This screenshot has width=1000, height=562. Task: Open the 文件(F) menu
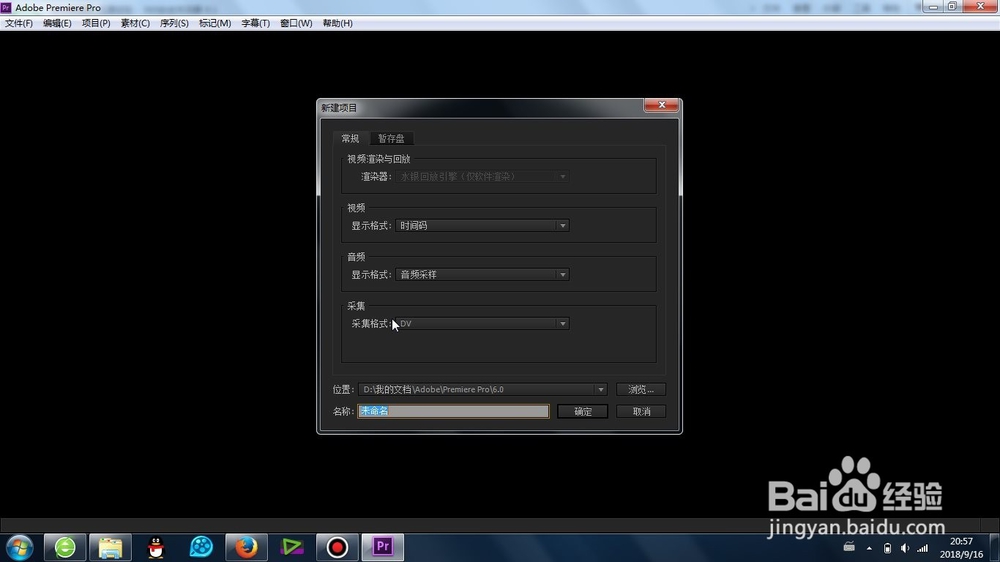point(18,23)
